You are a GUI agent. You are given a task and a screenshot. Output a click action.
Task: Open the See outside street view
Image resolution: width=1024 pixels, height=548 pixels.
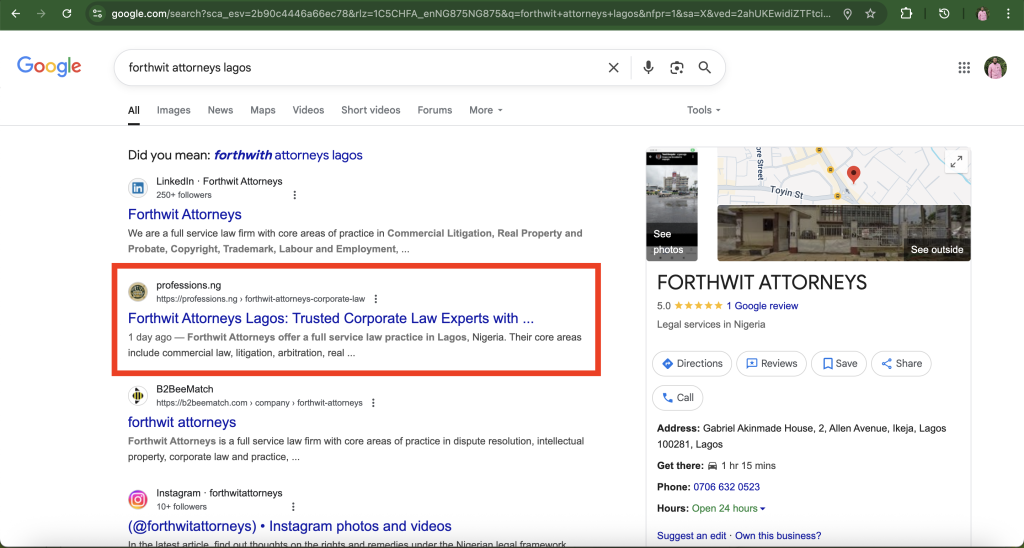(x=844, y=233)
